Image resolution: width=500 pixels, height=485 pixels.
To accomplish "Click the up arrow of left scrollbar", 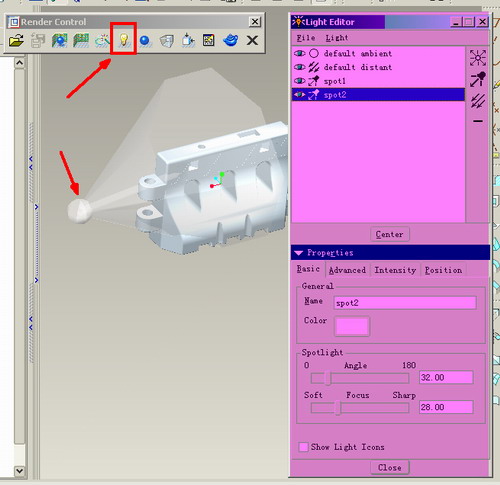I will click(x=20, y=63).
